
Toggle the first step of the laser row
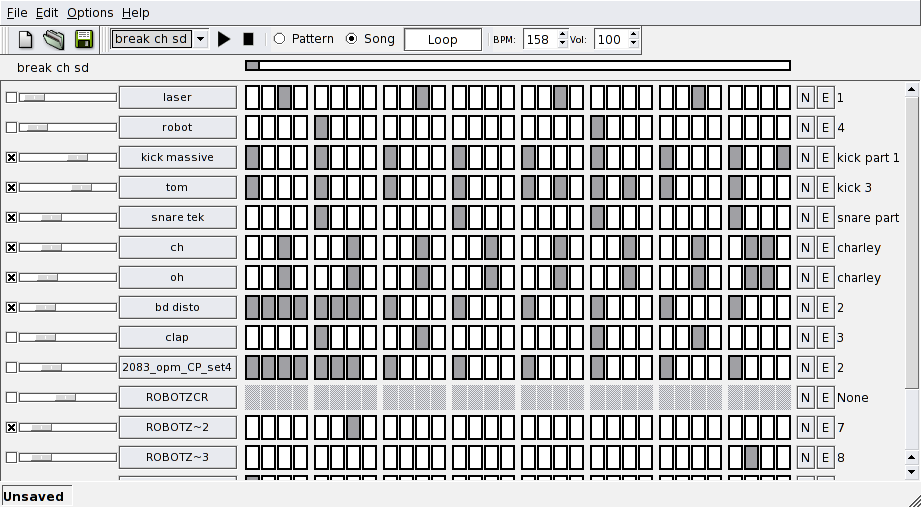pyautogui.click(x=253, y=98)
